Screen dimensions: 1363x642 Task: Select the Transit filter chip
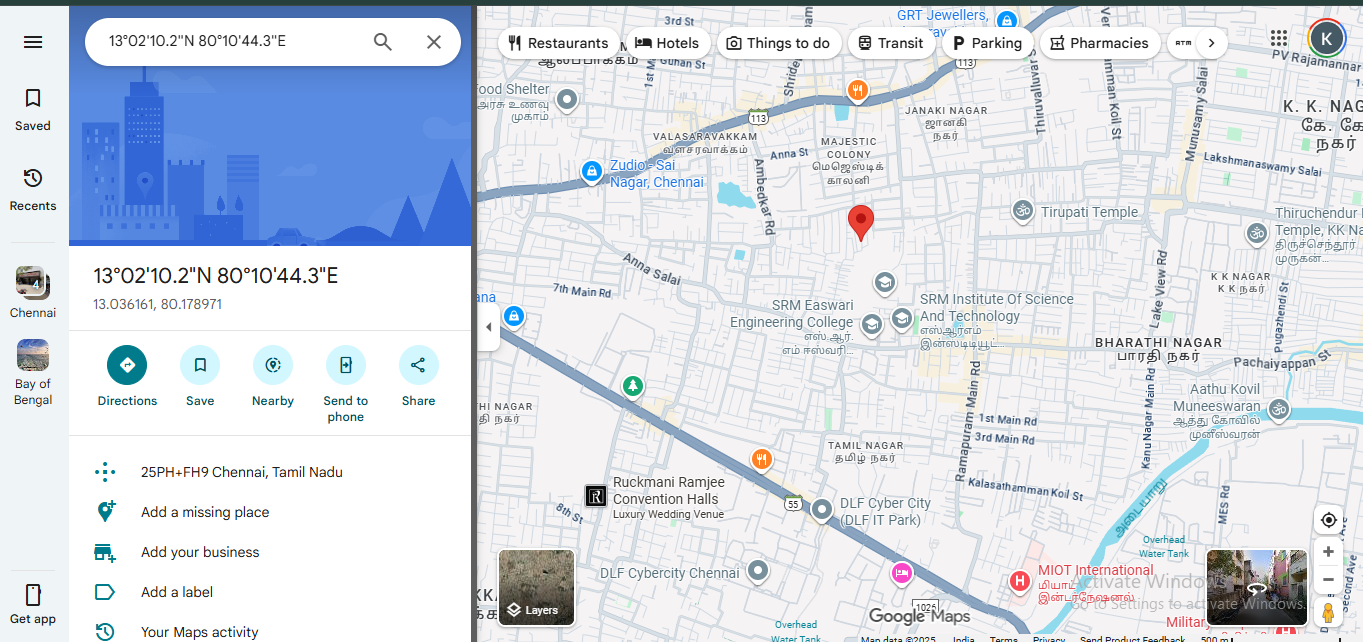(x=891, y=43)
